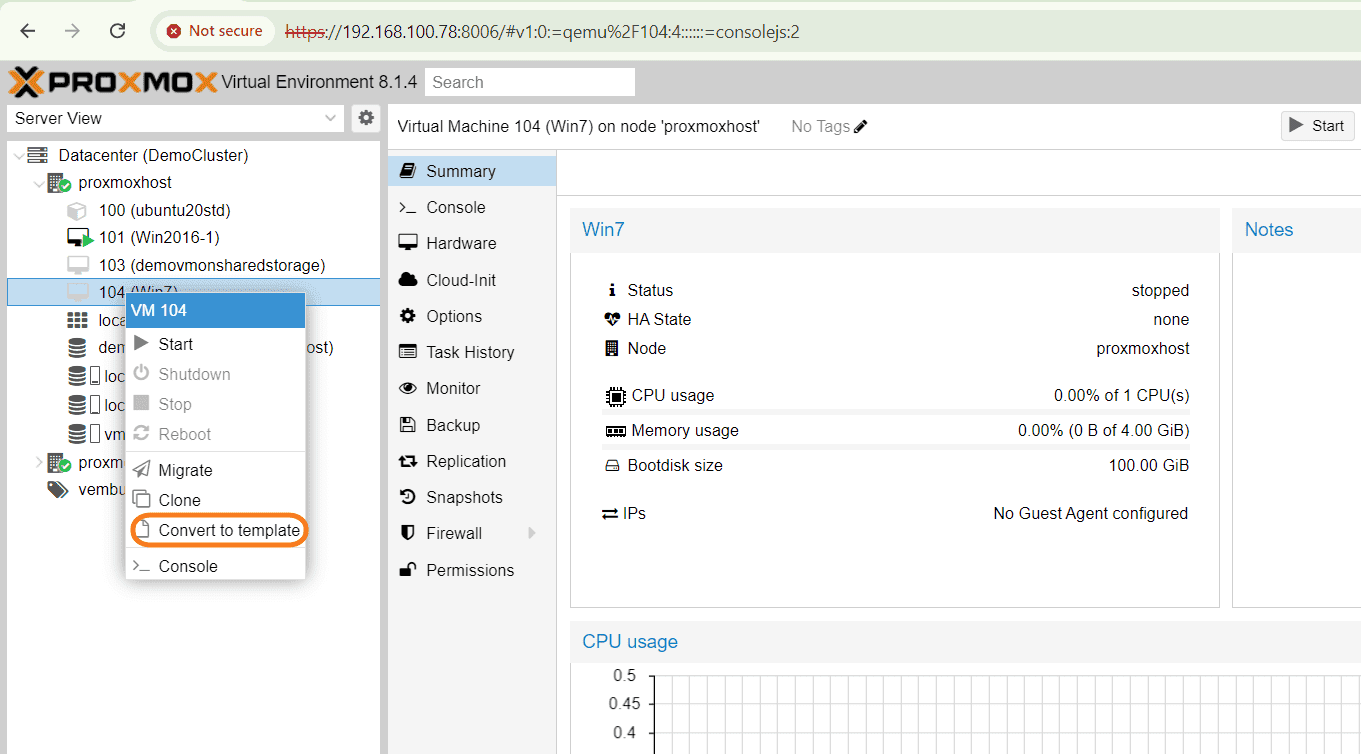Collapse the Datacenter (DemoCluster) tree node
Image resolution: width=1361 pixels, height=754 pixels.
pos(19,155)
